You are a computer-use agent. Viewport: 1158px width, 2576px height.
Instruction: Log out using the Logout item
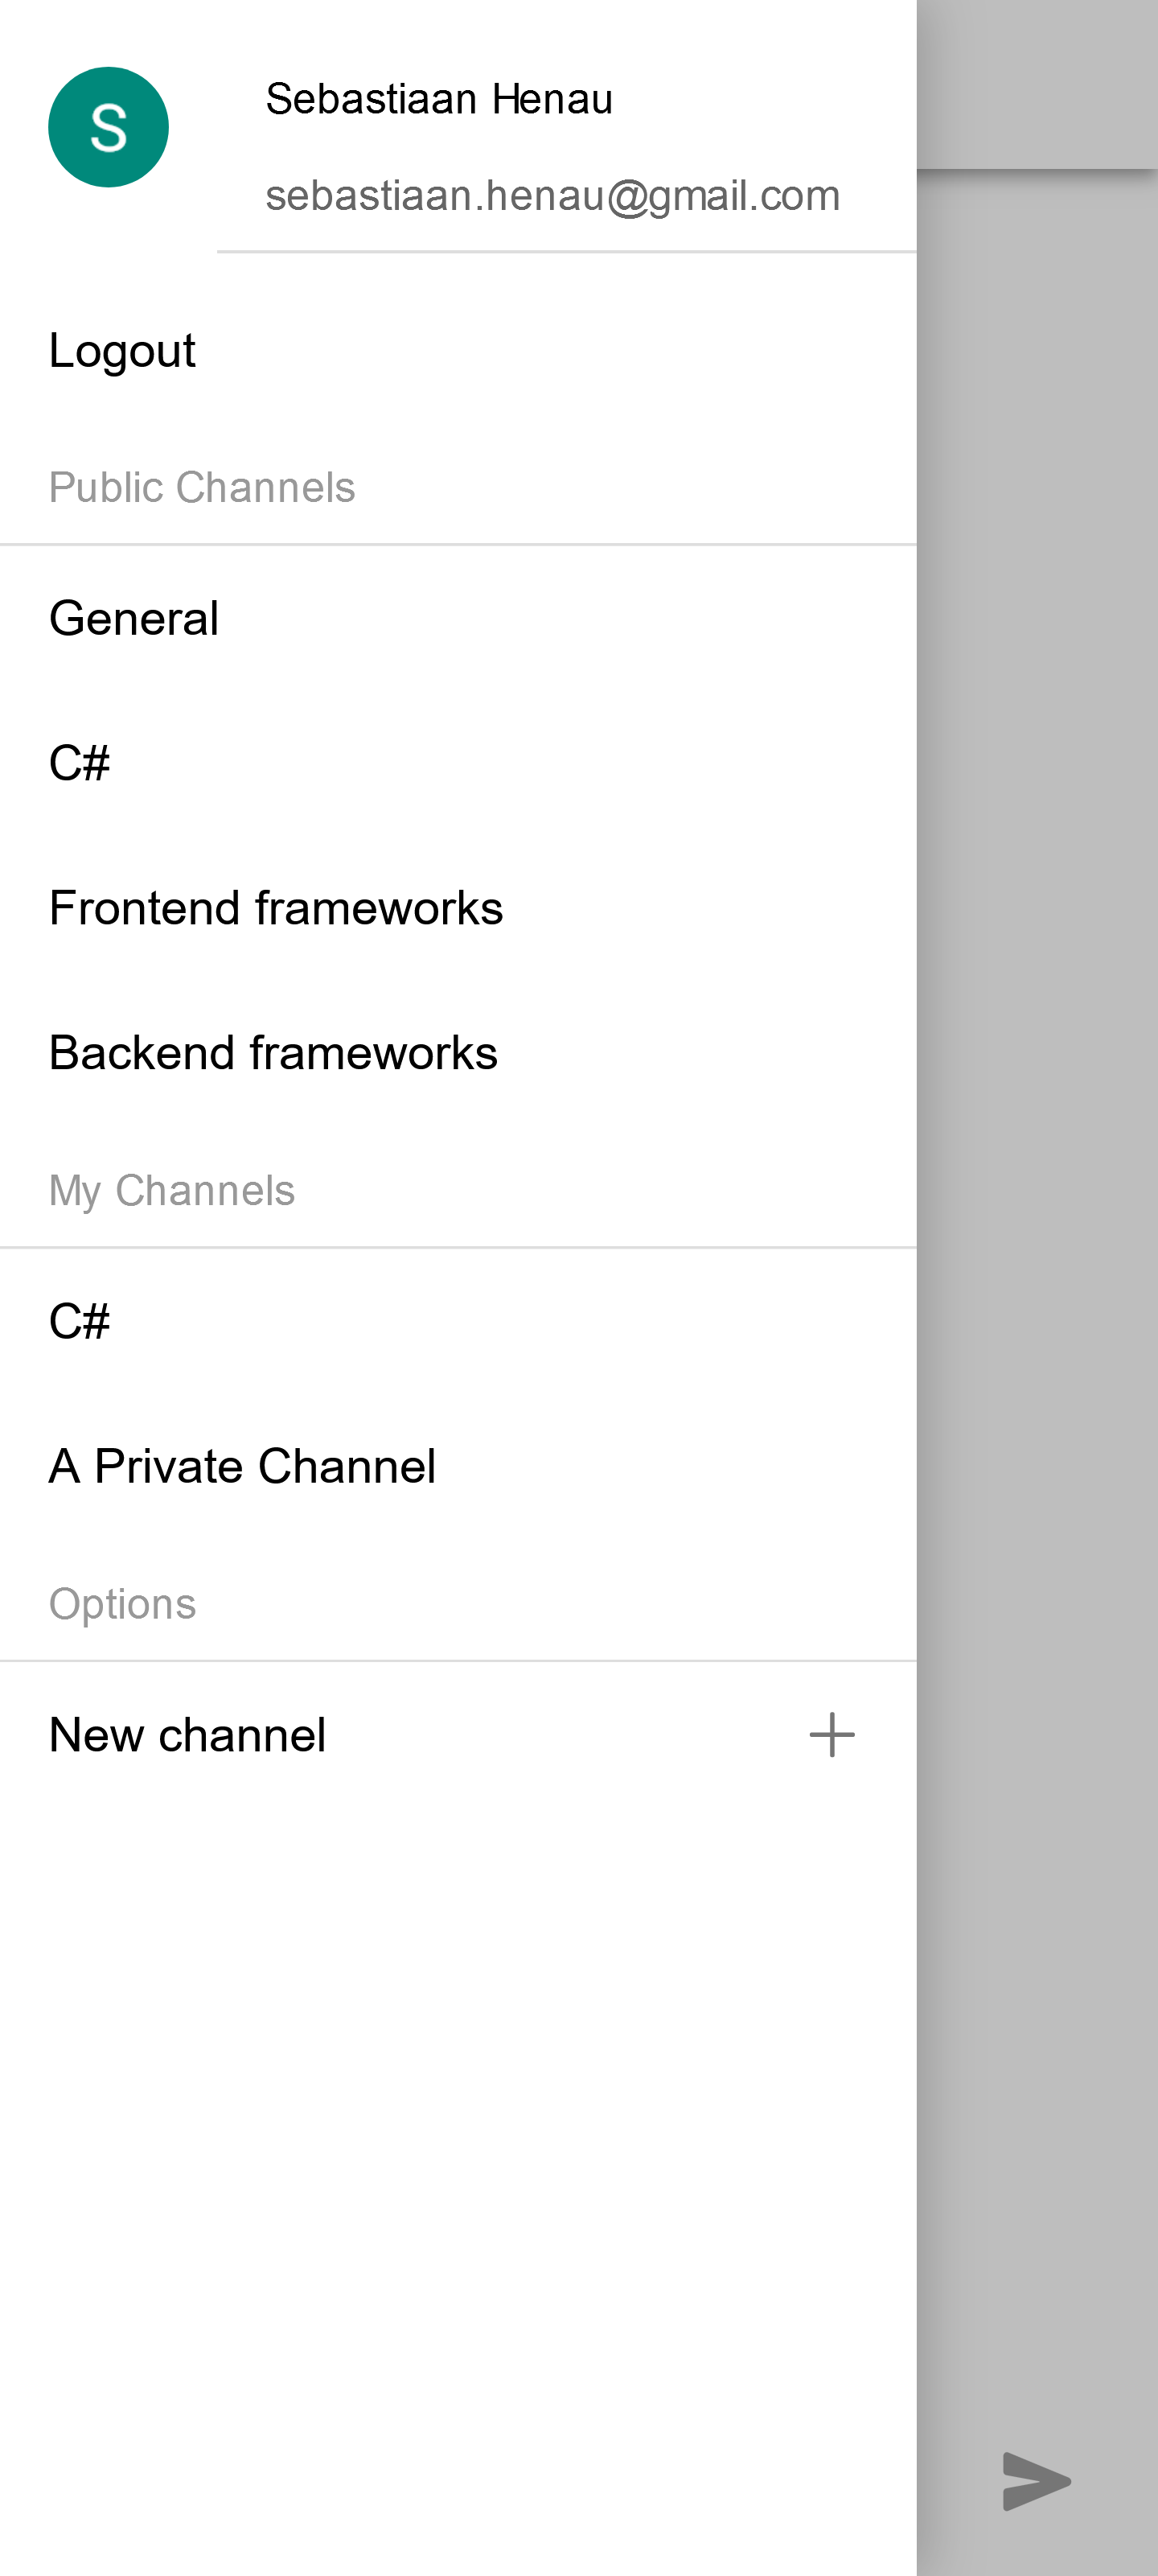point(122,351)
